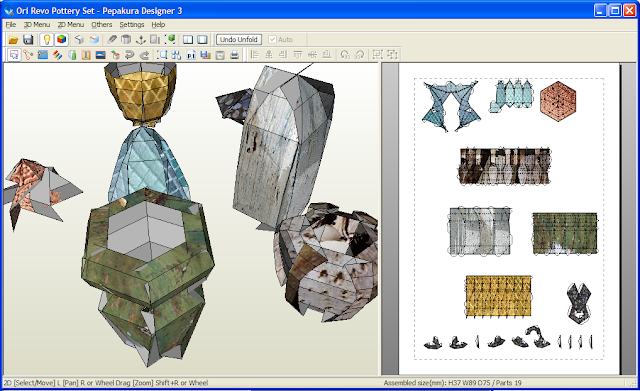Screen dimensions: 640x391
Task: Open the Settings menu
Action: pyautogui.click(x=132, y=24)
